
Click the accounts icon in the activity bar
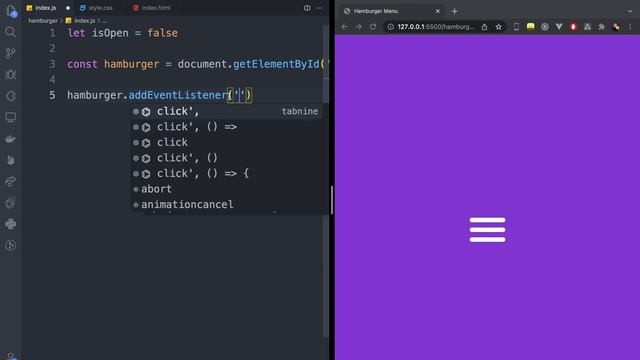[x=11, y=356]
